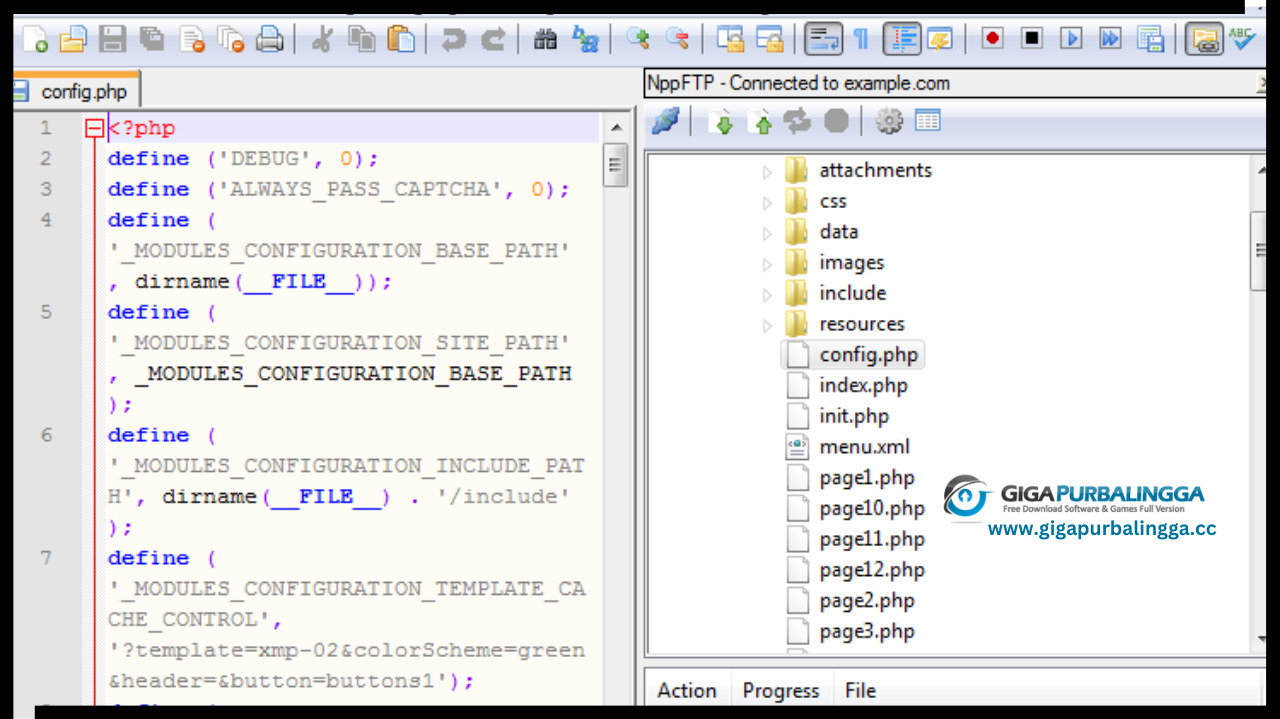Open the Replace dialog icon
This screenshot has height=719, width=1280.
tap(584, 39)
